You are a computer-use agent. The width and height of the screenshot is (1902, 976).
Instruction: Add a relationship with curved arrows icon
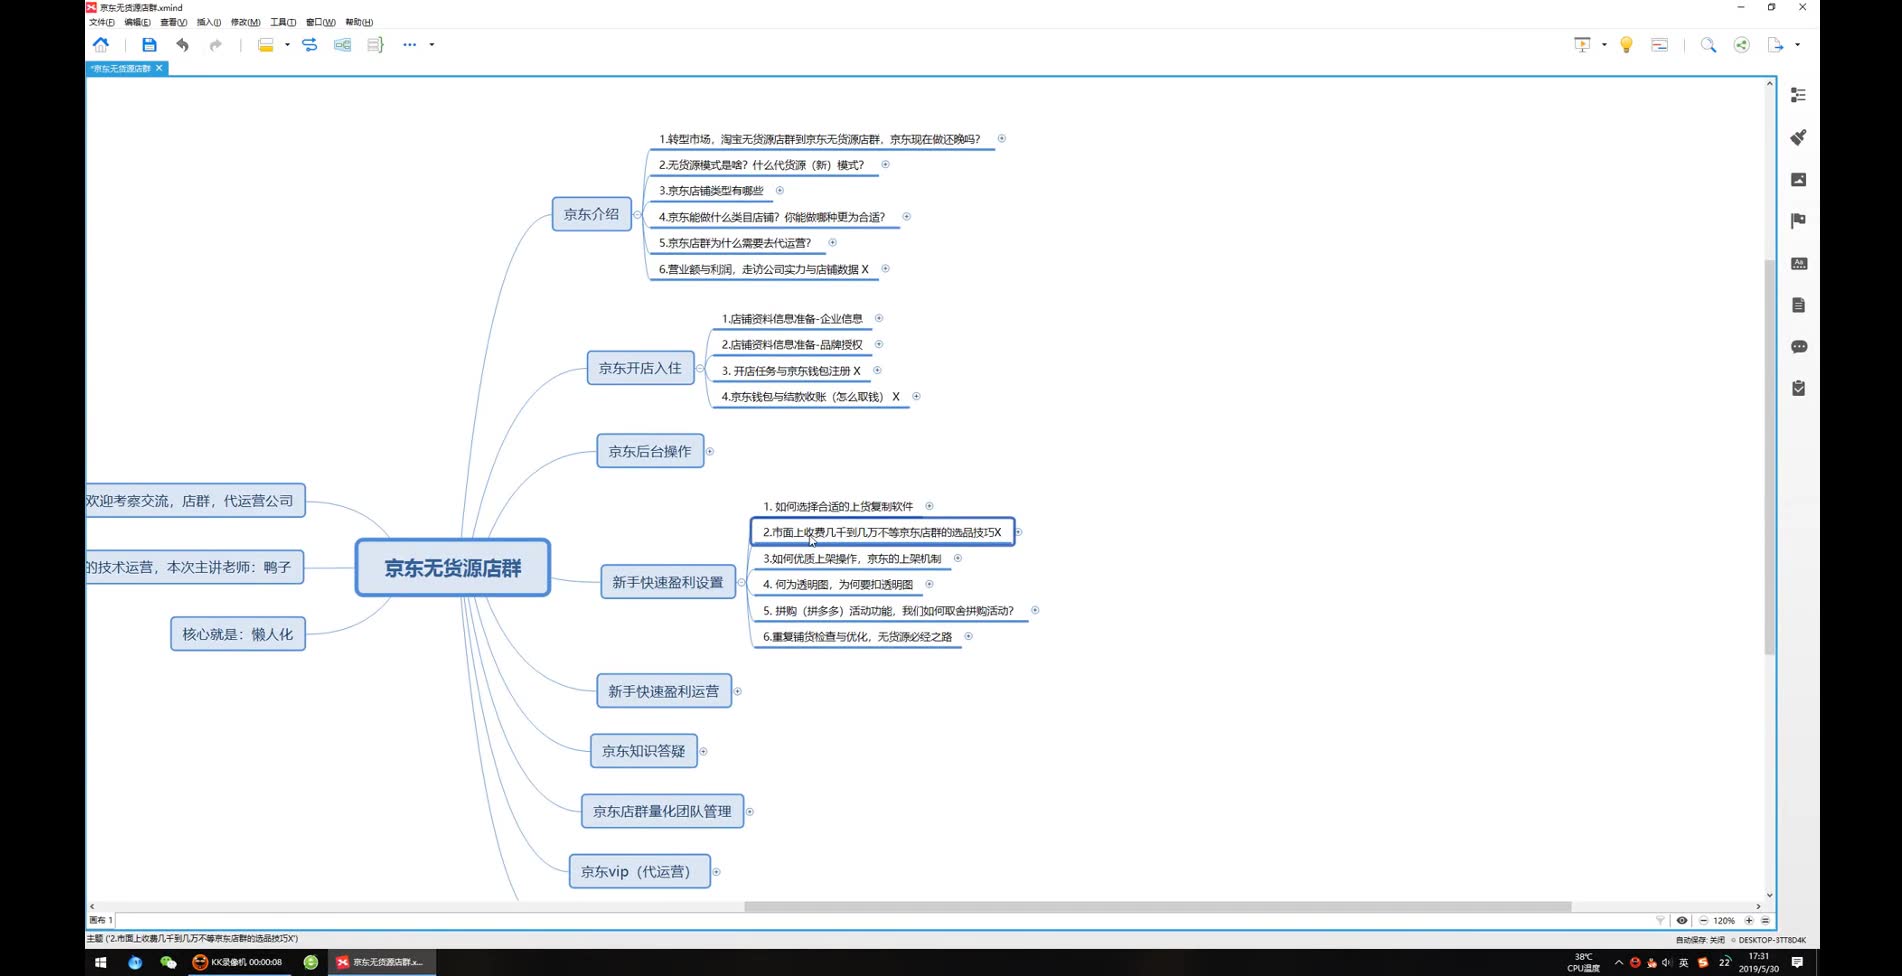coord(309,44)
